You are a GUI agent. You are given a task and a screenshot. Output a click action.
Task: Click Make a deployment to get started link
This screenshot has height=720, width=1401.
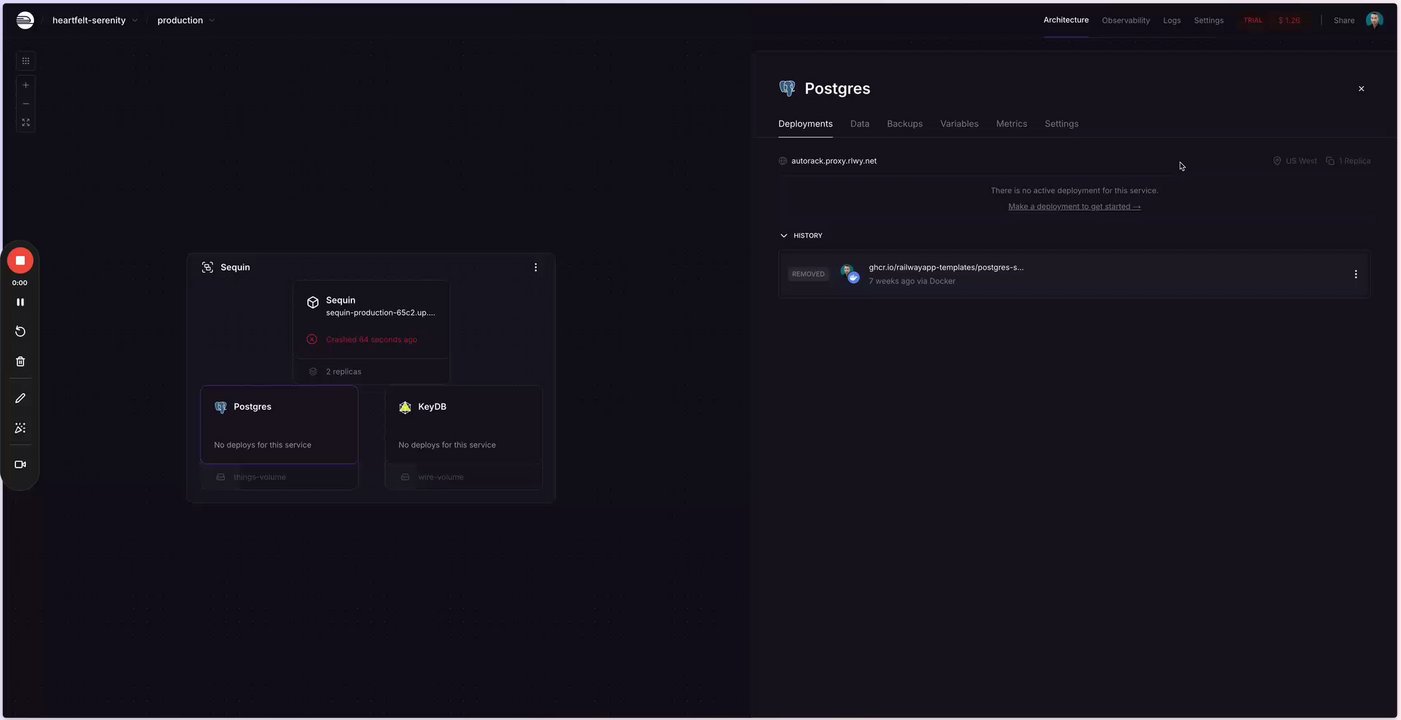tap(1074, 206)
